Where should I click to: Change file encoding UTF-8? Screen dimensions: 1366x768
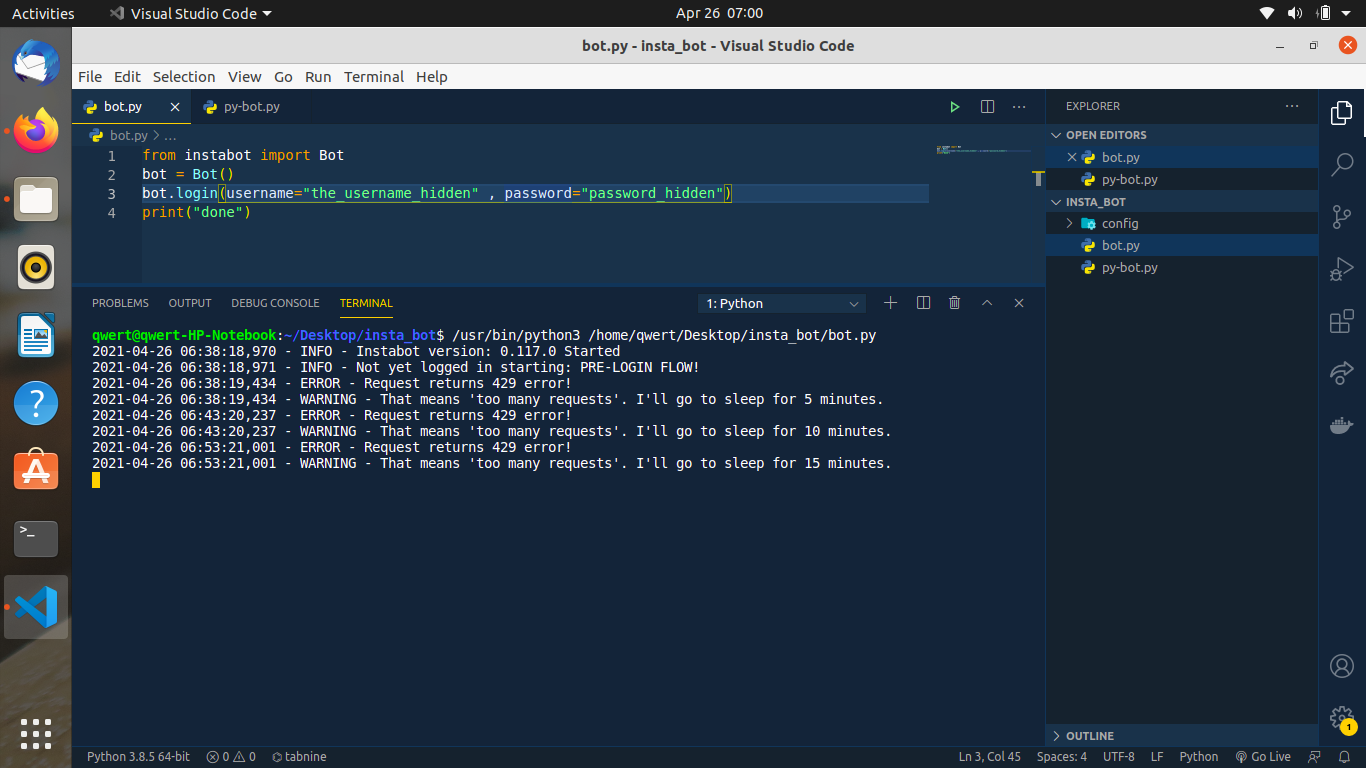[x=1119, y=757]
